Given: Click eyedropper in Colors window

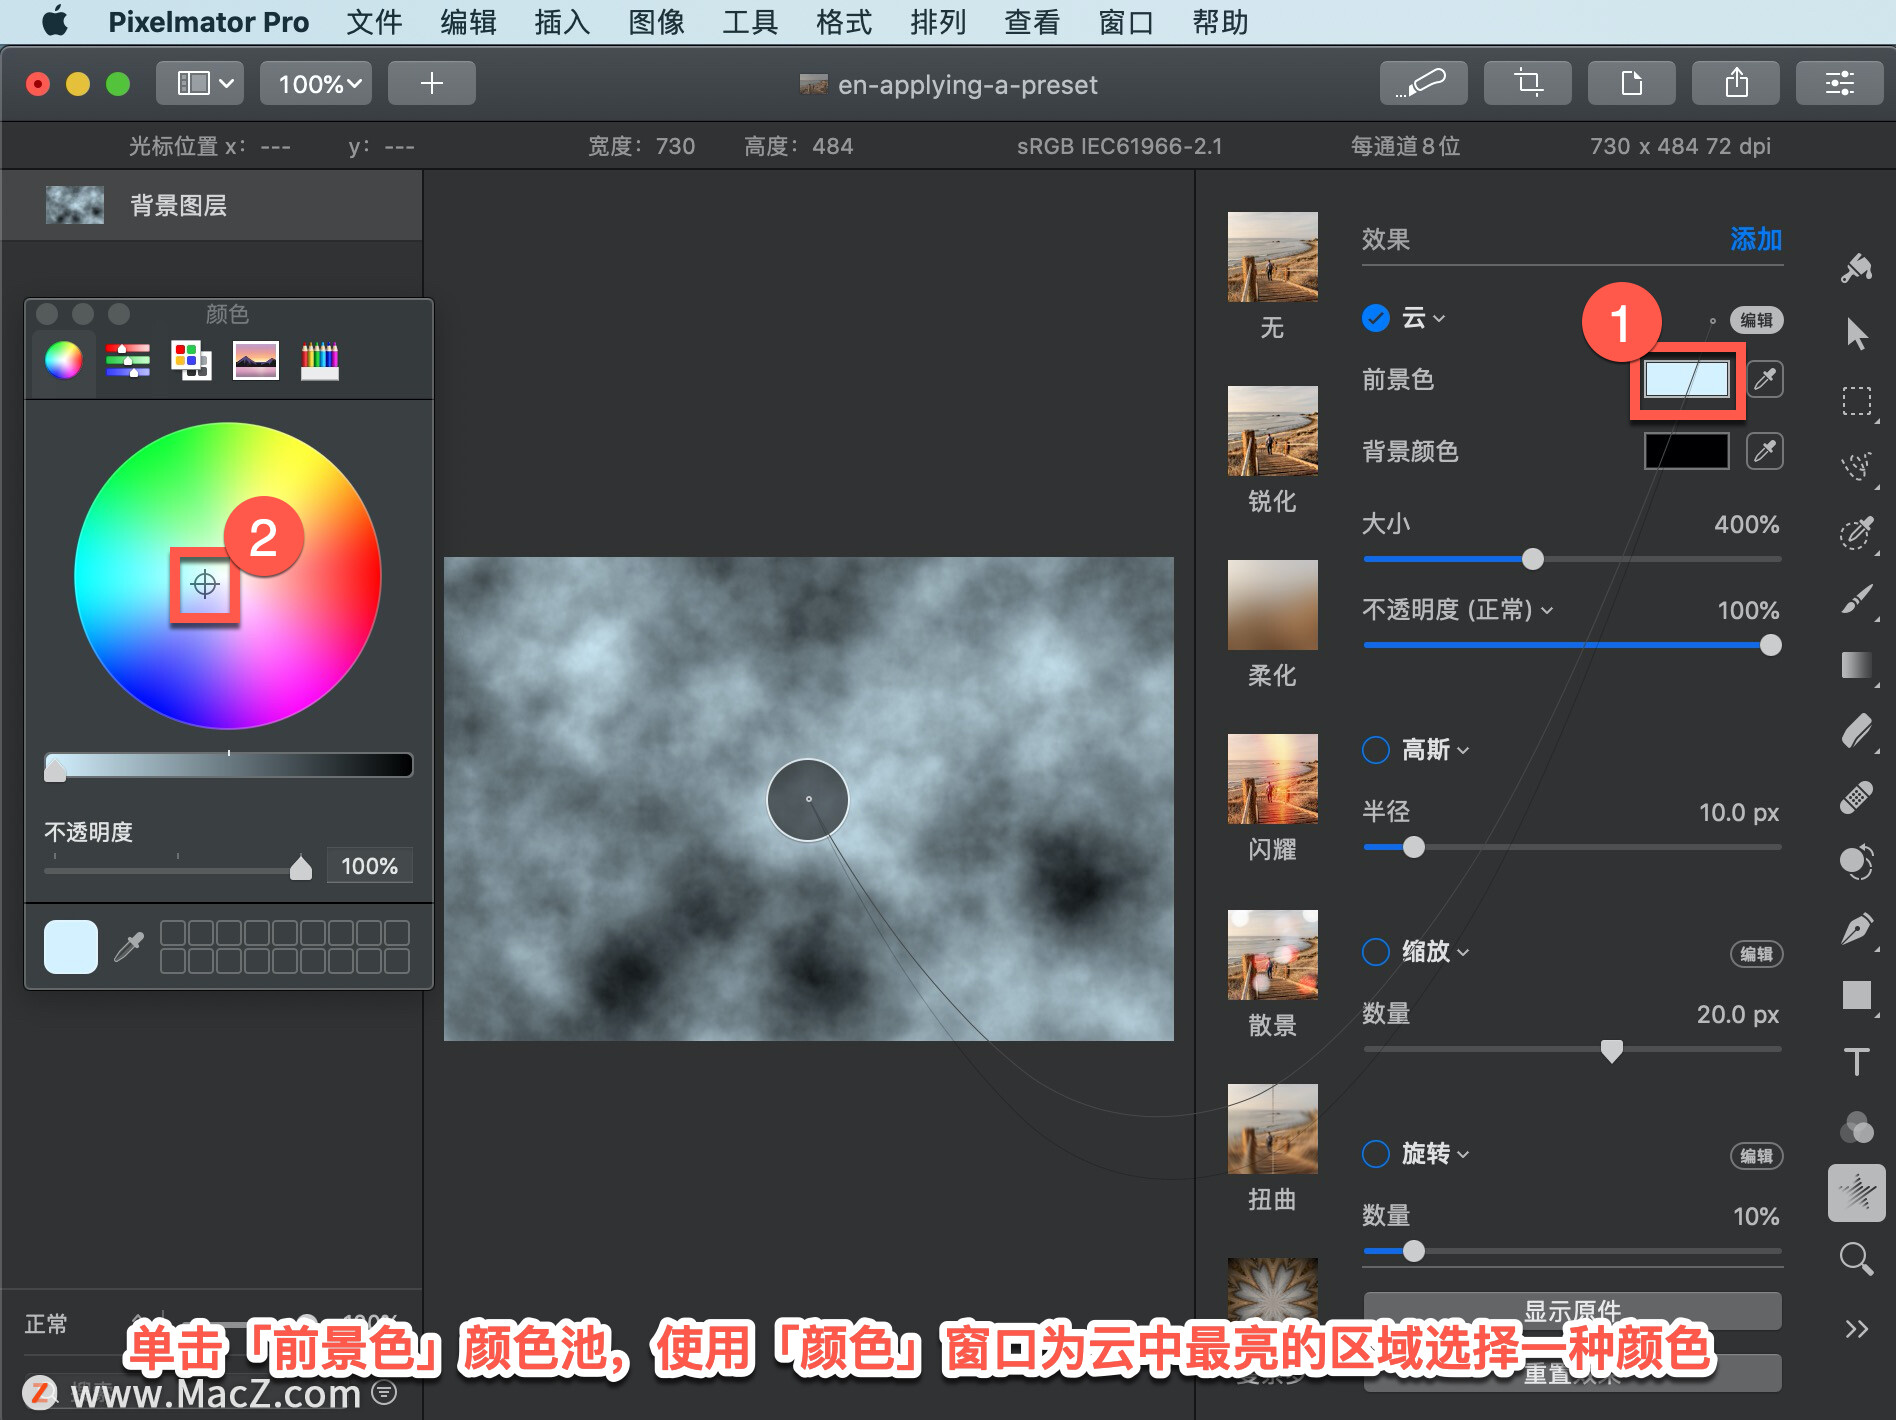Looking at the screenshot, I should tap(129, 946).
